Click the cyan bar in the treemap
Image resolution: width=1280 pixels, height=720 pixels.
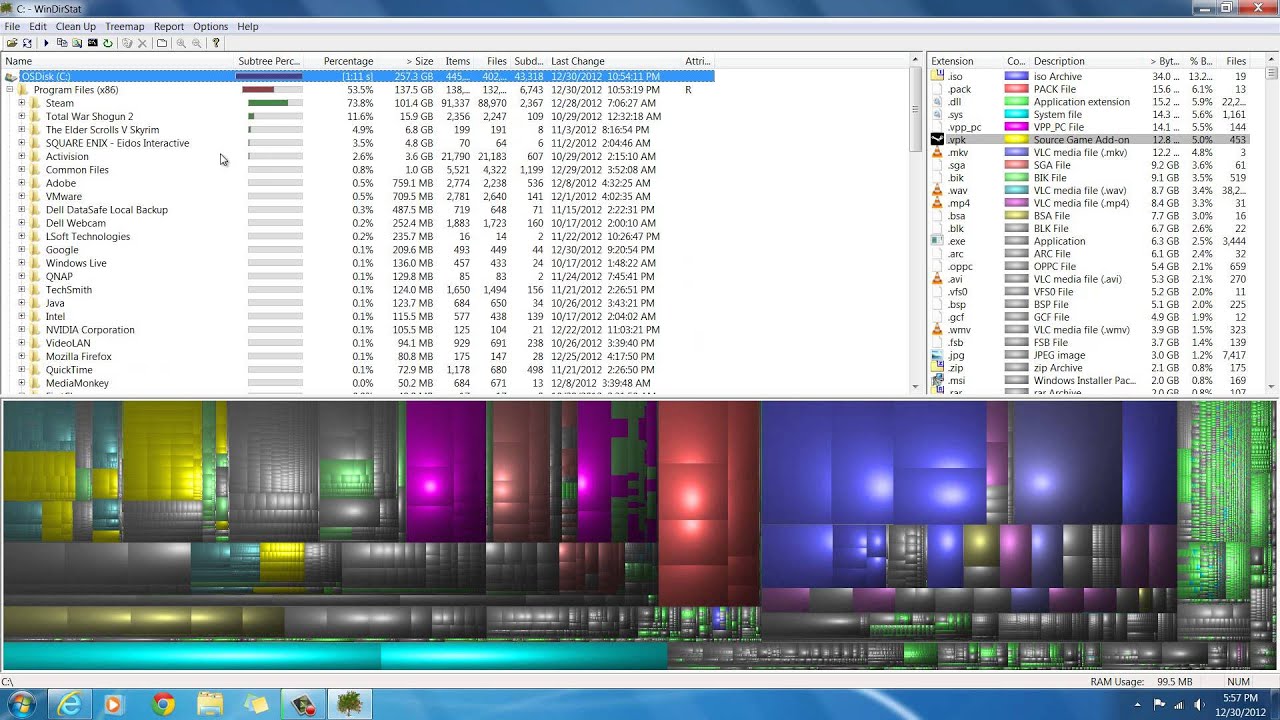[335, 656]
